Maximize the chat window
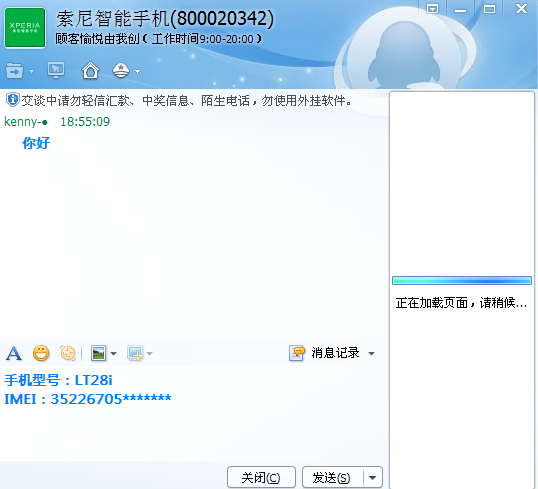Image resolution: width=538 pixels, height=489 pixels. click(489, 9)
